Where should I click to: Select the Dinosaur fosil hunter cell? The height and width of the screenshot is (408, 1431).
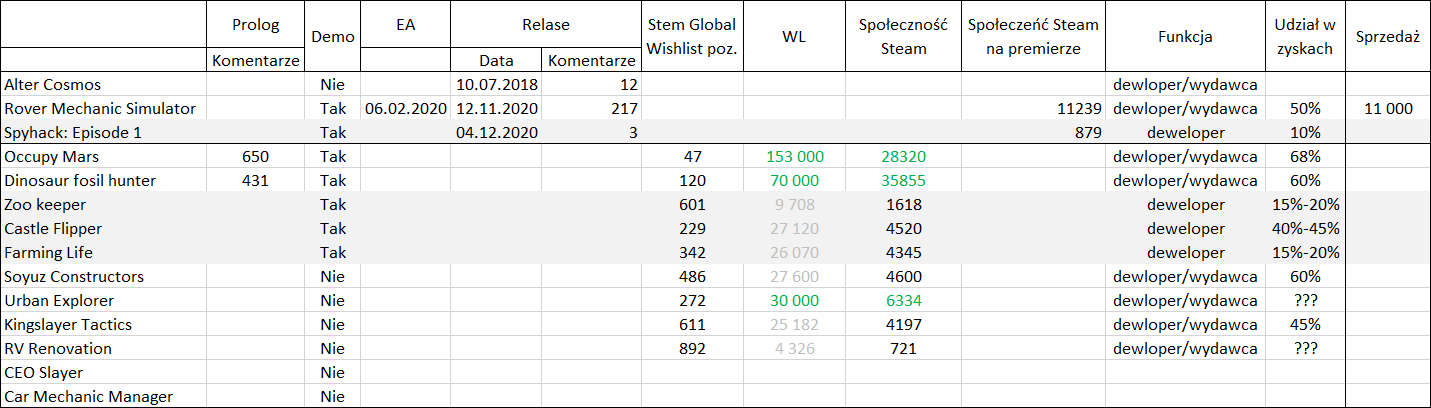coord(80,181)
